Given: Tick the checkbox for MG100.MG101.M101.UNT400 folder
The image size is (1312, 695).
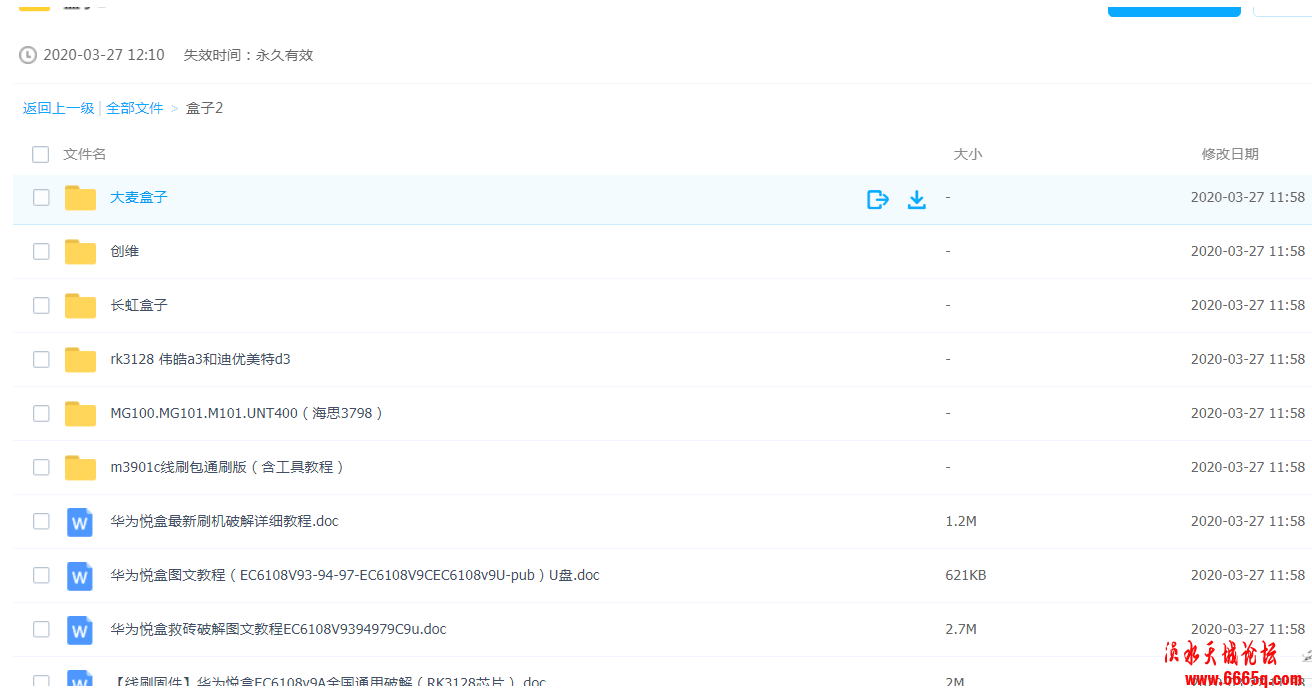Looking at the screenshot, I should click(41, 413).
